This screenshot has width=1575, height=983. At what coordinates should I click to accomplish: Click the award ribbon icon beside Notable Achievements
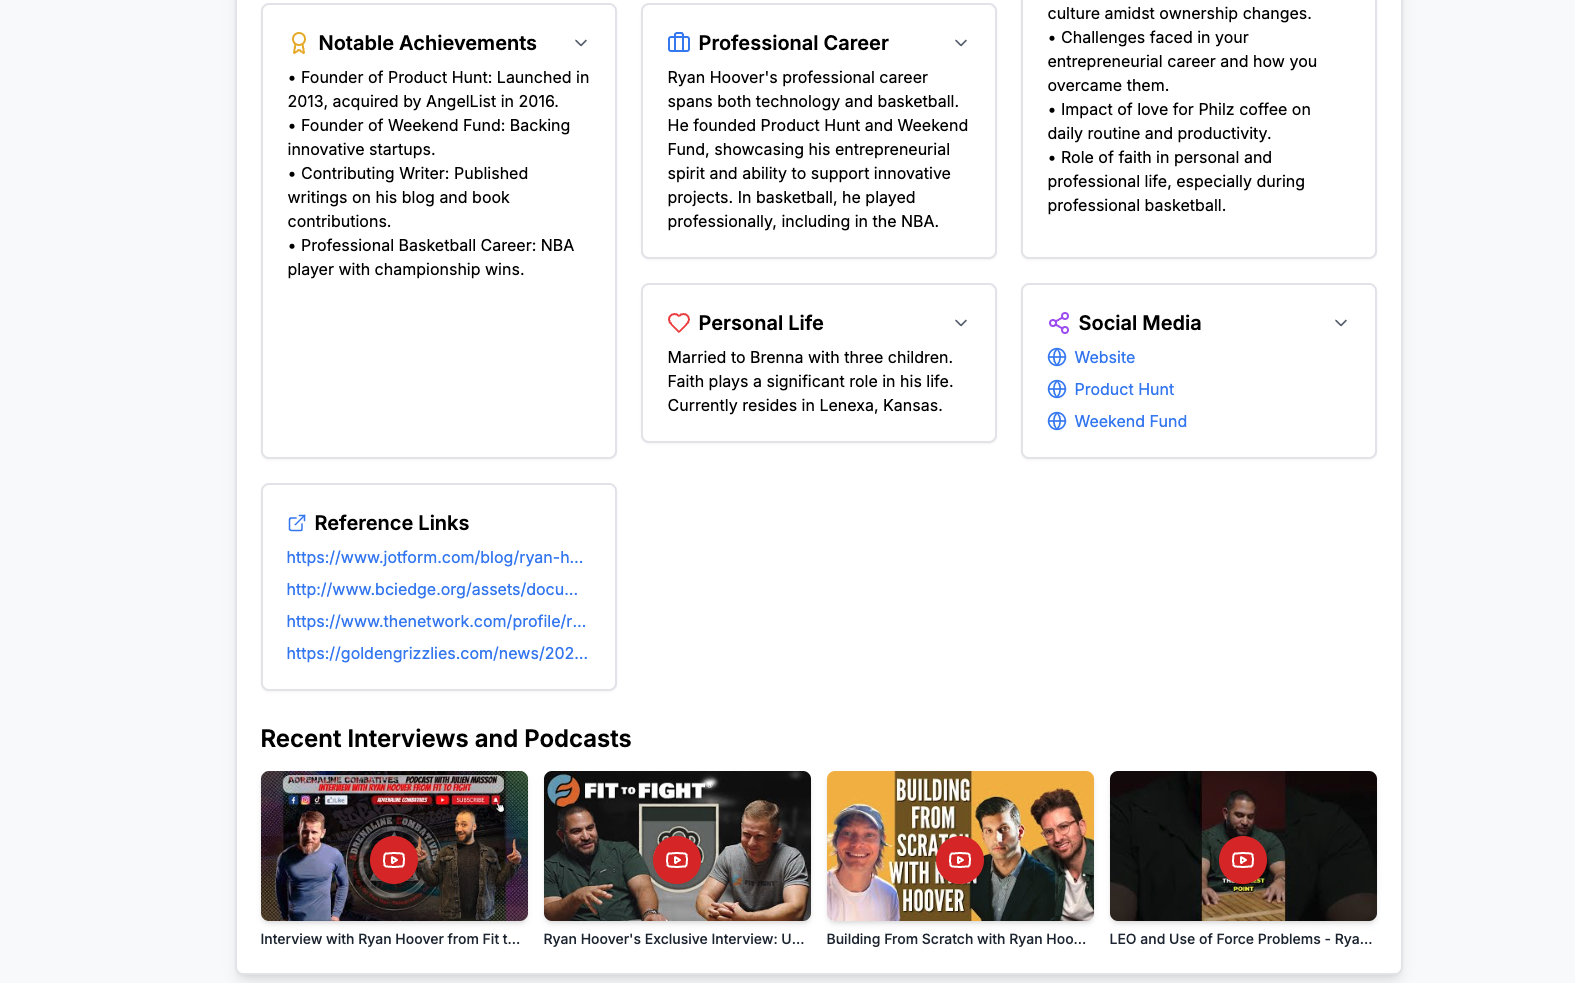pos(298,43)
